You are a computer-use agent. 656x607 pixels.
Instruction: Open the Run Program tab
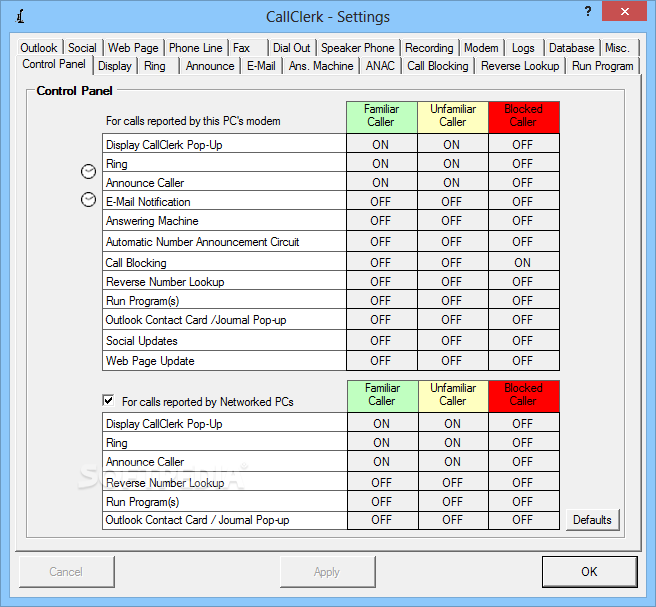click(x=603, y=66)
